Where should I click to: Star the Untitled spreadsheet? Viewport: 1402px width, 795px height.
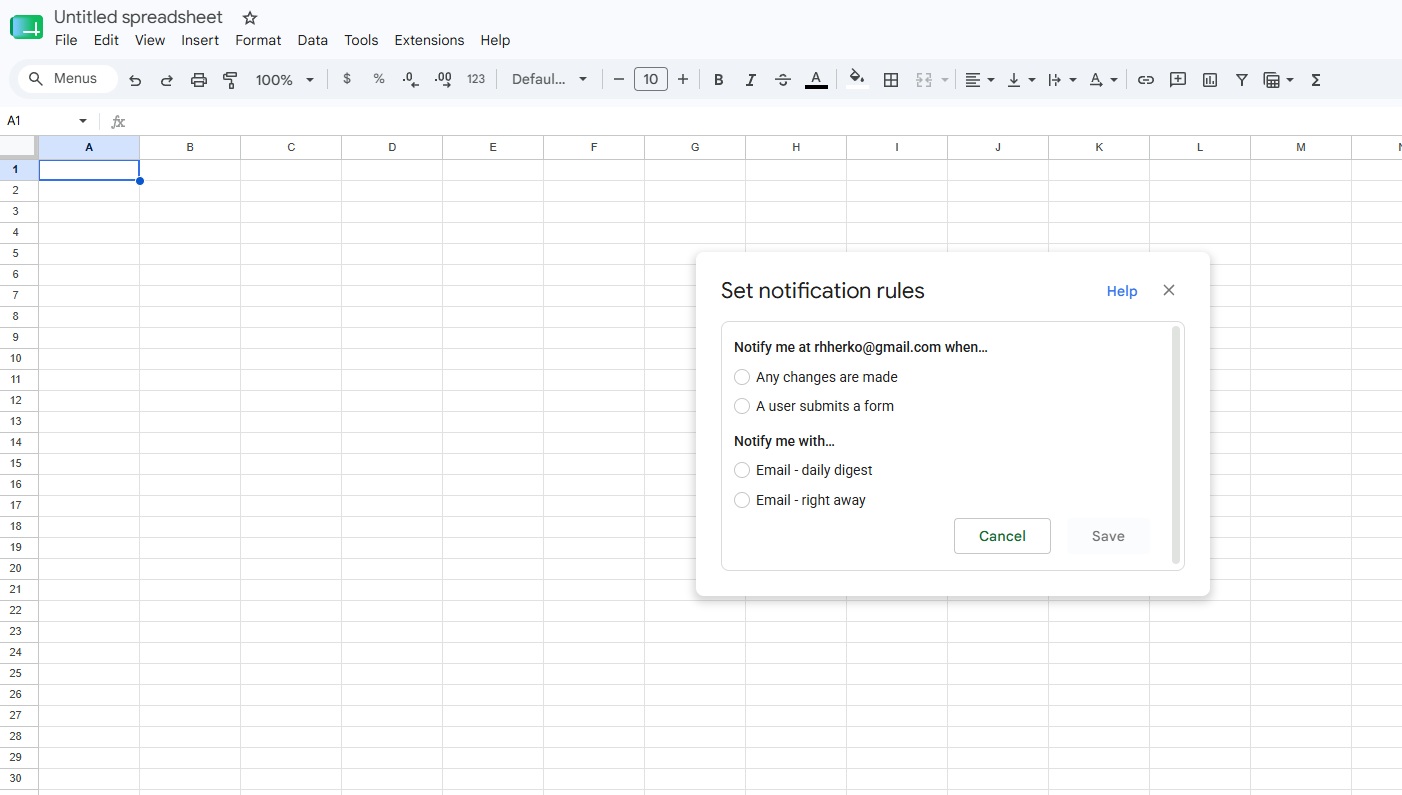(250, 18)
